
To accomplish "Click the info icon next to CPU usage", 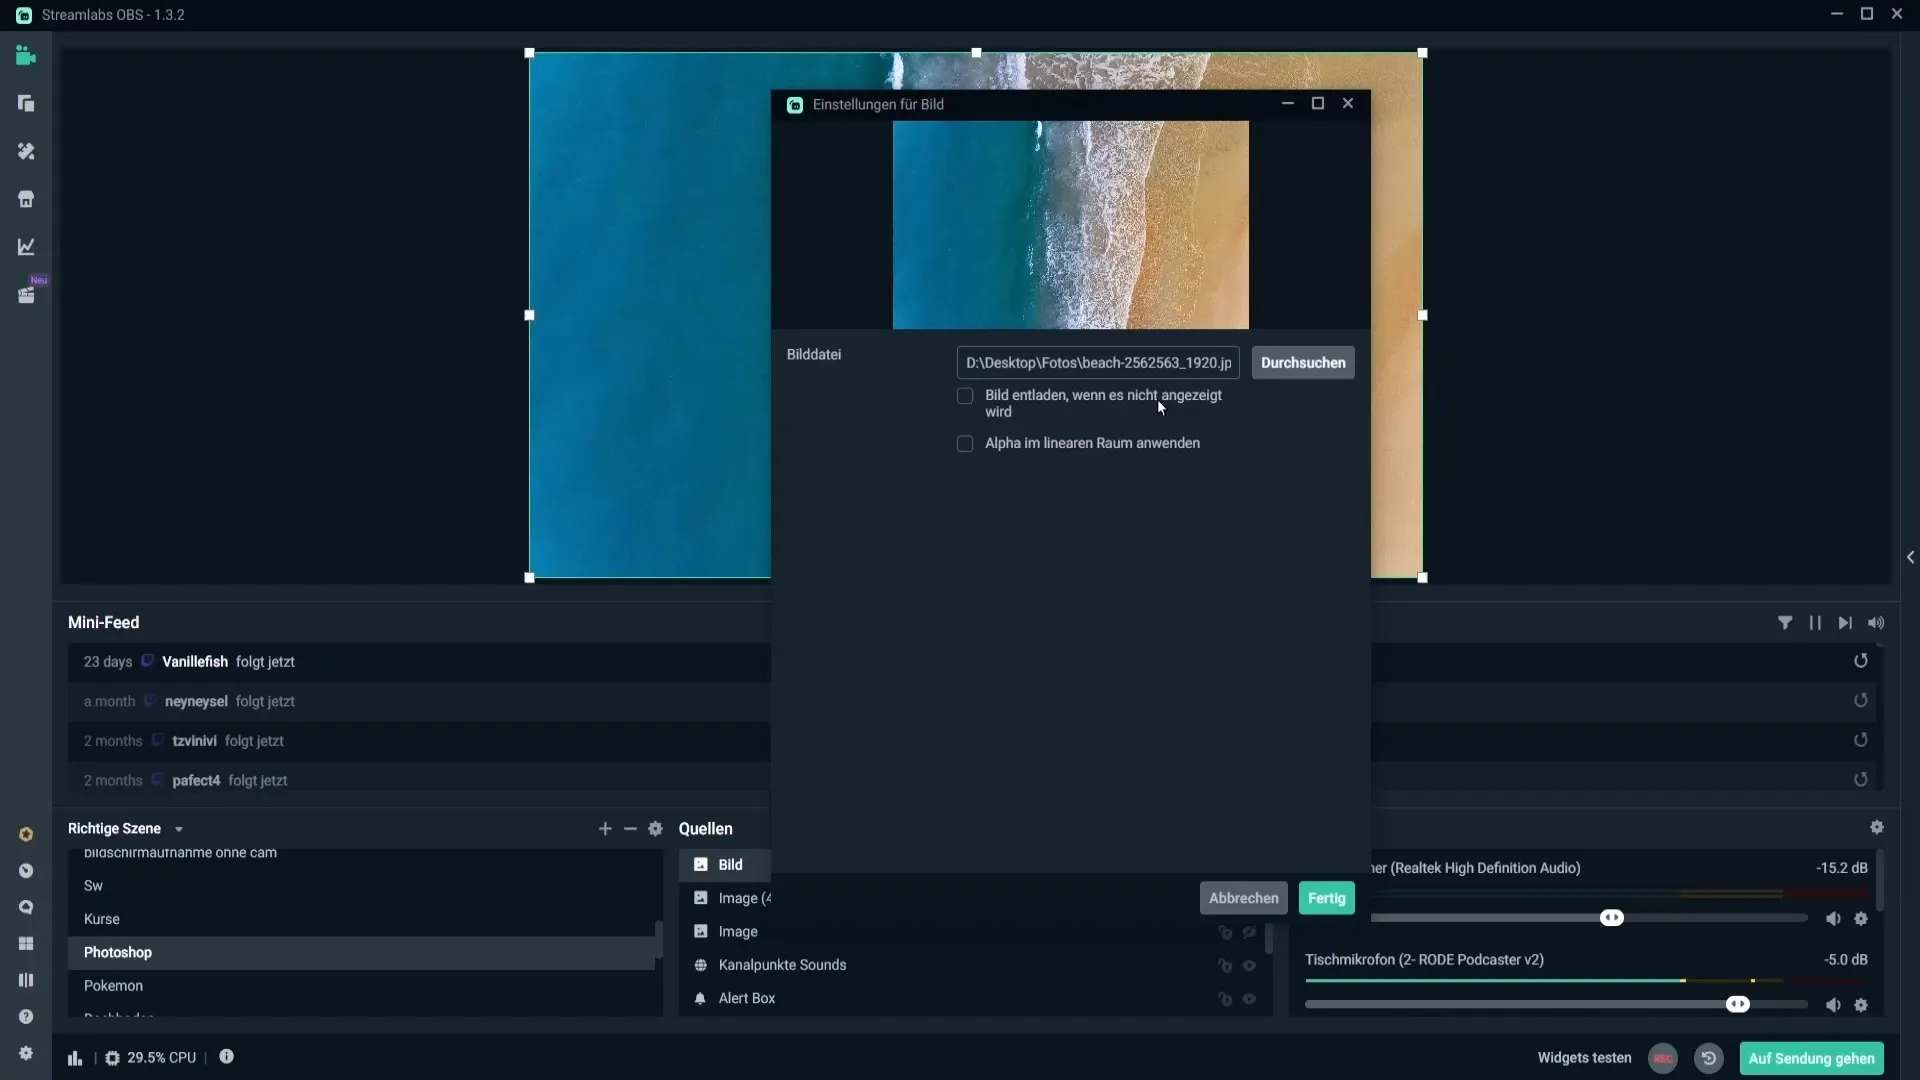I will [227, 1057].
